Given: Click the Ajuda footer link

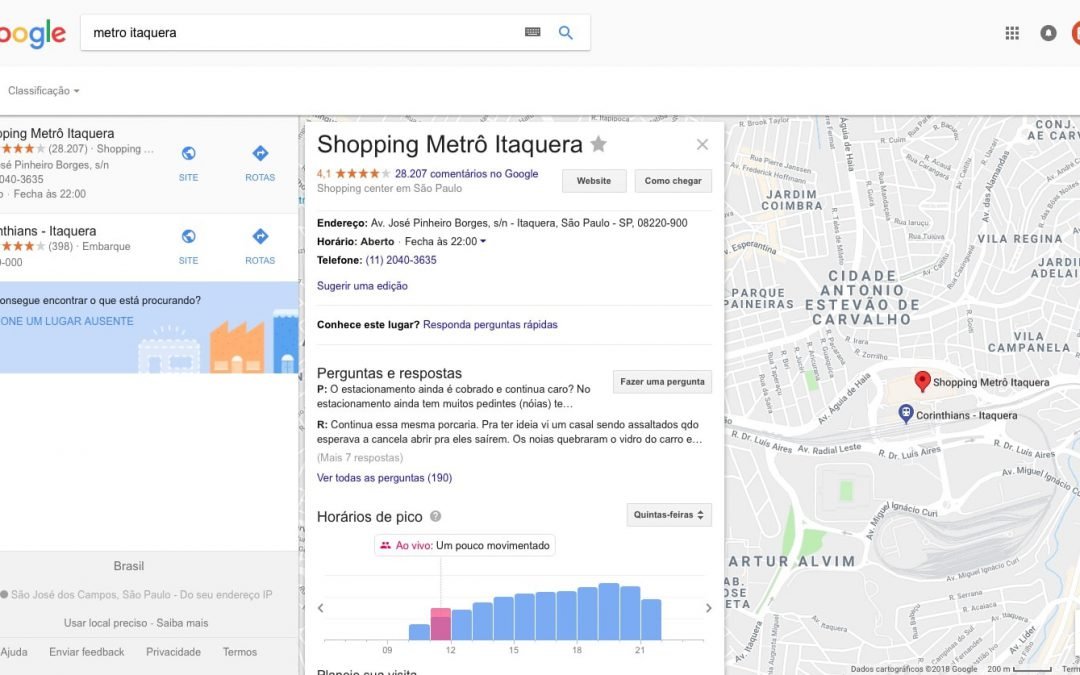Looking at the screenshot, I should [14, 652].
